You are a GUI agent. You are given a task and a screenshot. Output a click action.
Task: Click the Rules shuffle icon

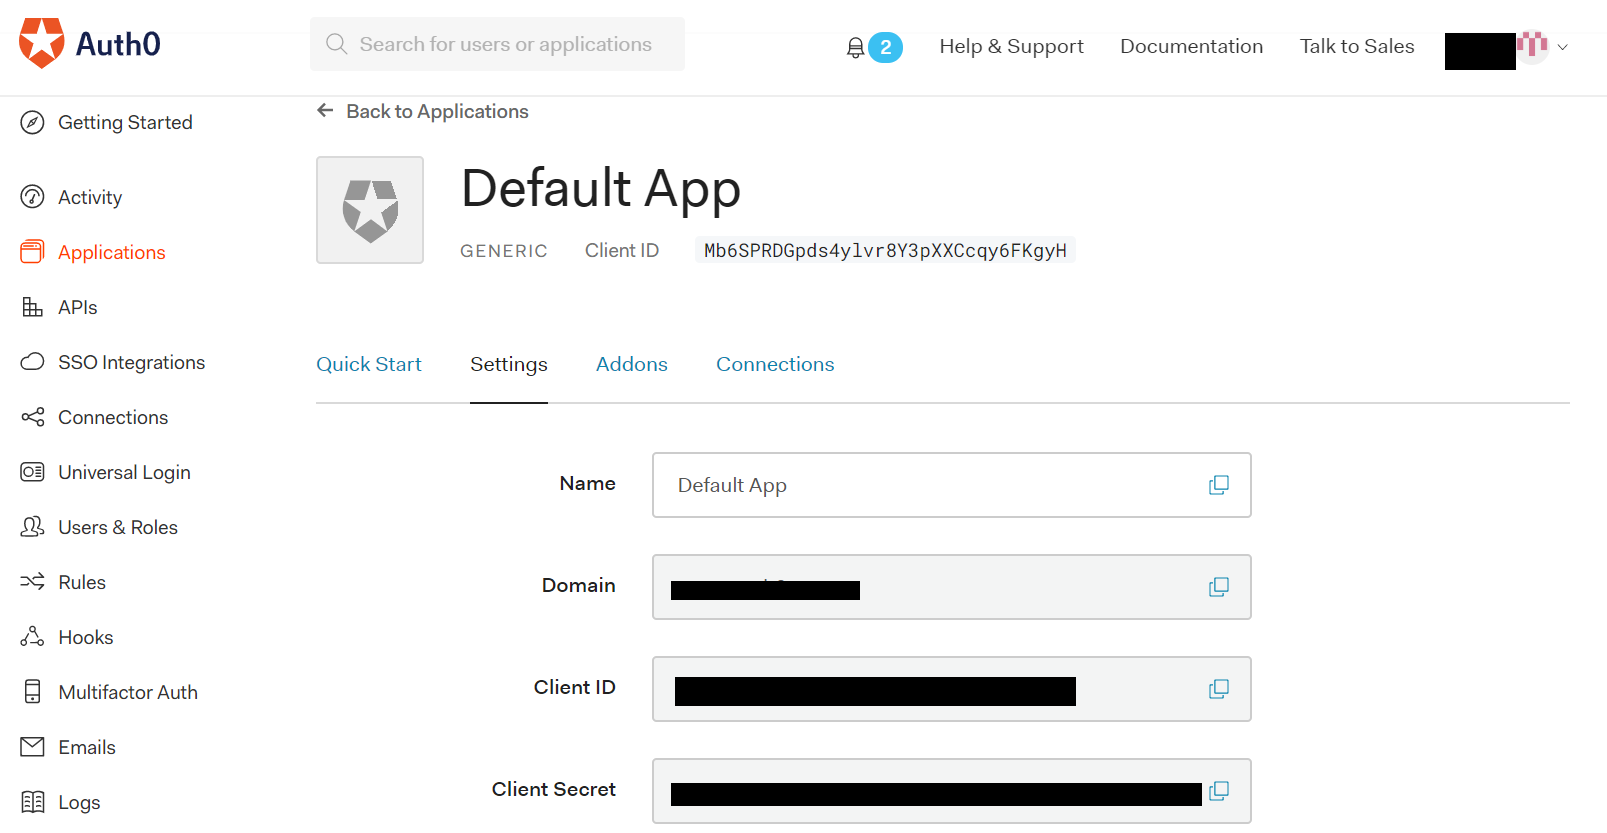(x=32, y=582)
